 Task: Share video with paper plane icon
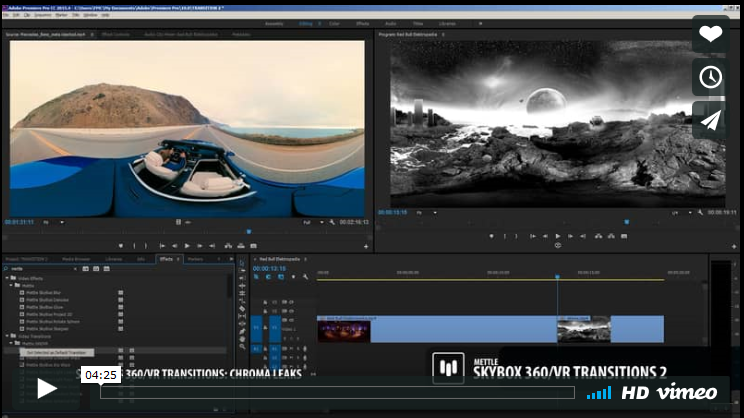point(710,120)
